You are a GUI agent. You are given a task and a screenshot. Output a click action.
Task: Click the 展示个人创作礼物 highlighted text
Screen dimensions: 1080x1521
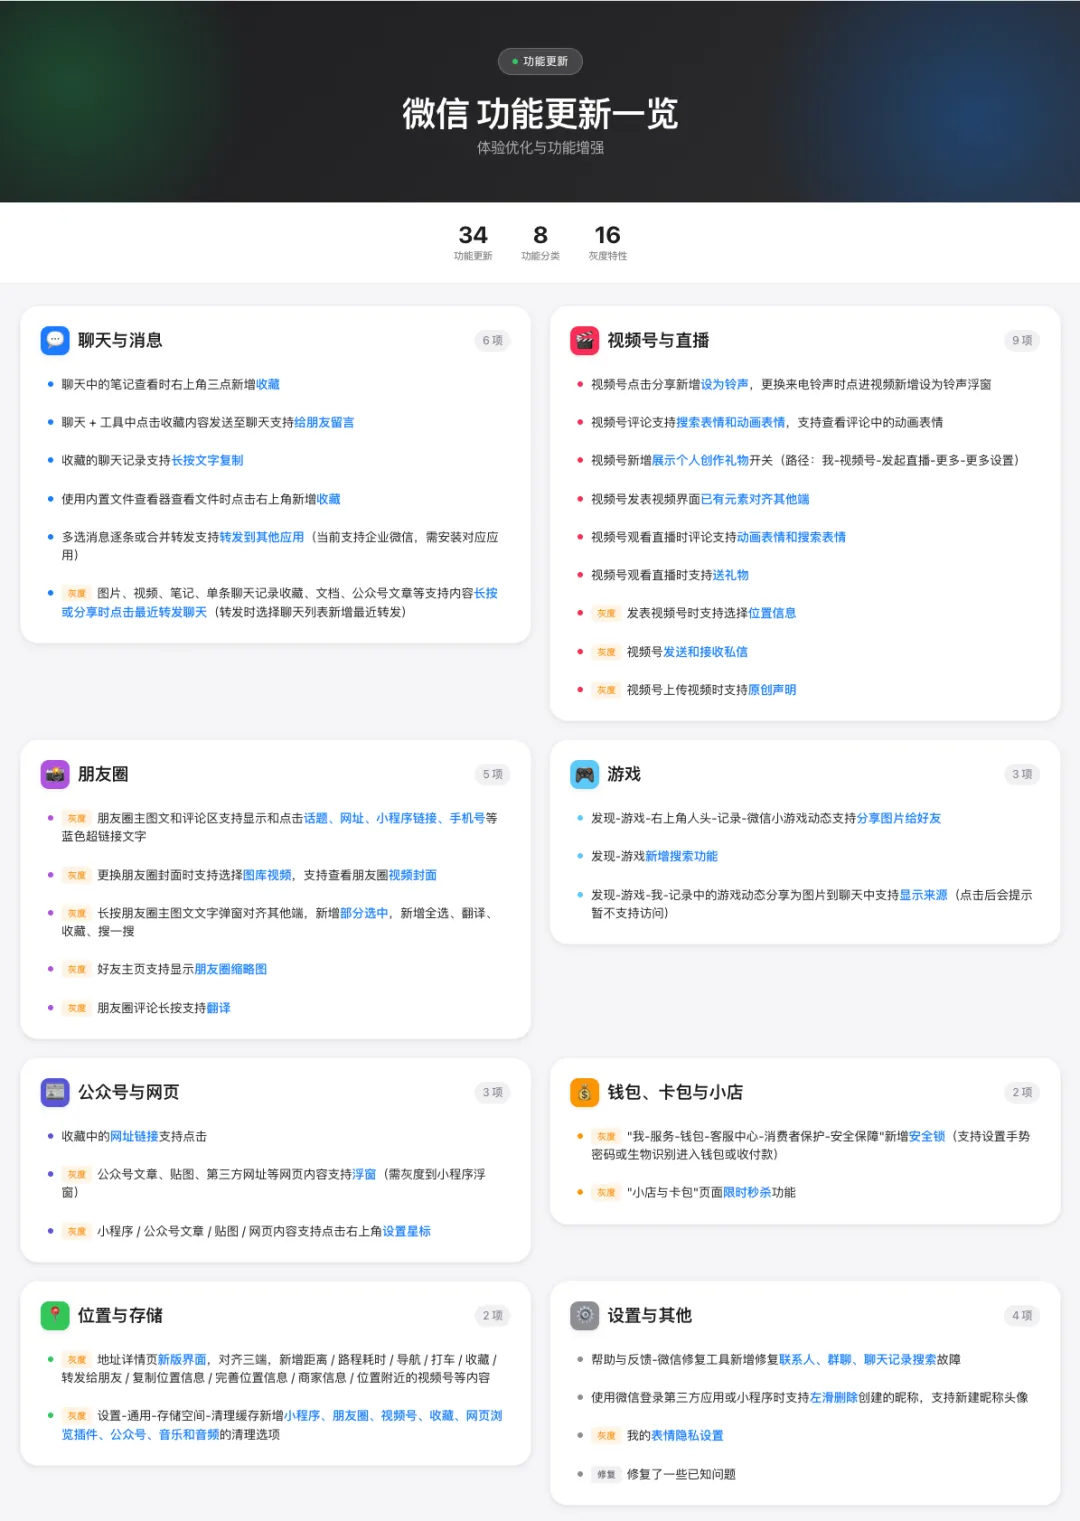700,460
